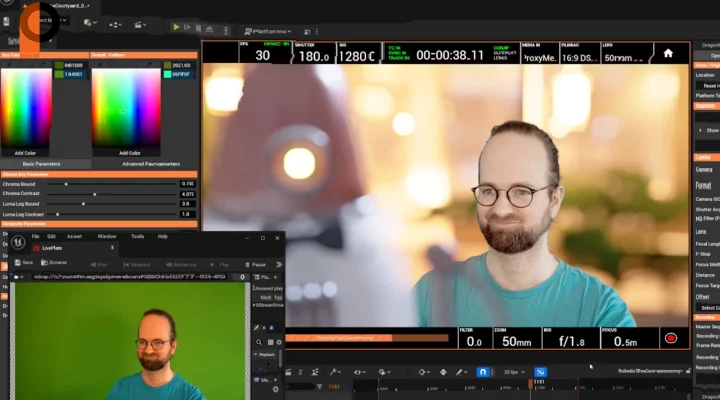Click the Chroma Bound value field
The width and height of the screenshot is (720, 400).
tap(188, 184)
